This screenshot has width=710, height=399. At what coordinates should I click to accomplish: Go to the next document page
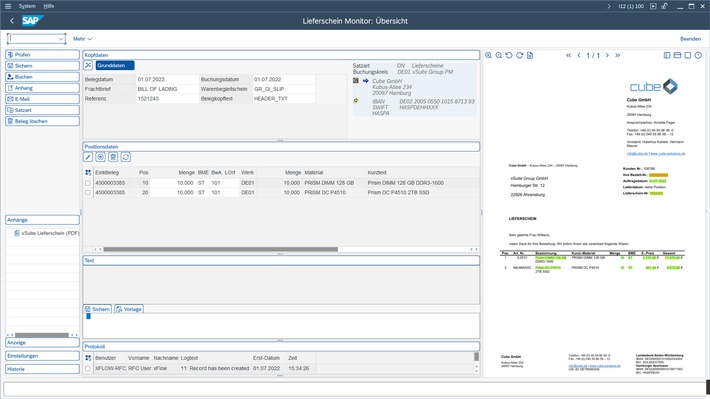(x=607, y=55)
